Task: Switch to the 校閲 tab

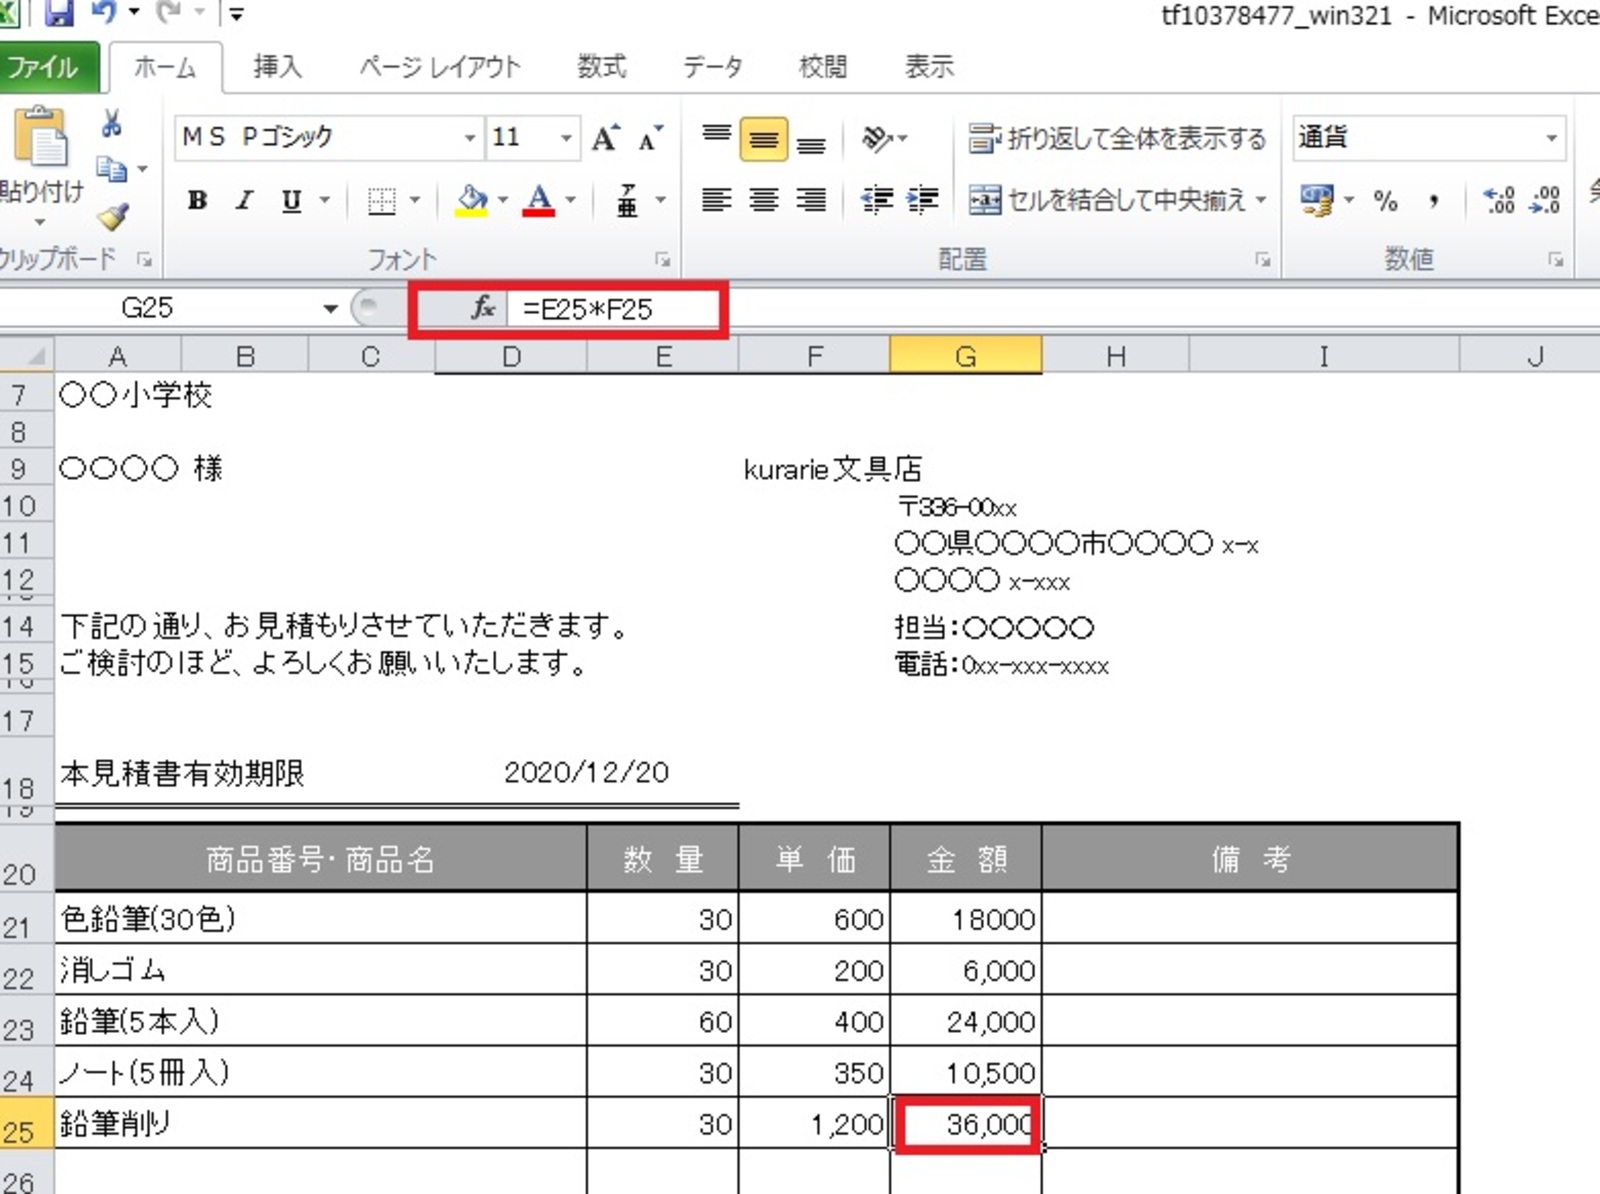Action: point(823,67)
